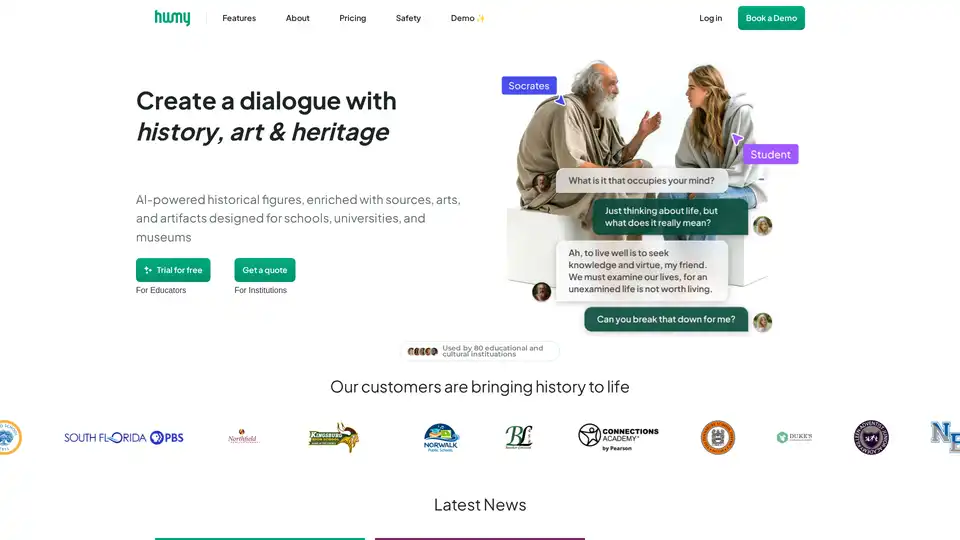Click the Humy logo in the header
This screenshot has width=960, height=540.
[x=172, y=18]
